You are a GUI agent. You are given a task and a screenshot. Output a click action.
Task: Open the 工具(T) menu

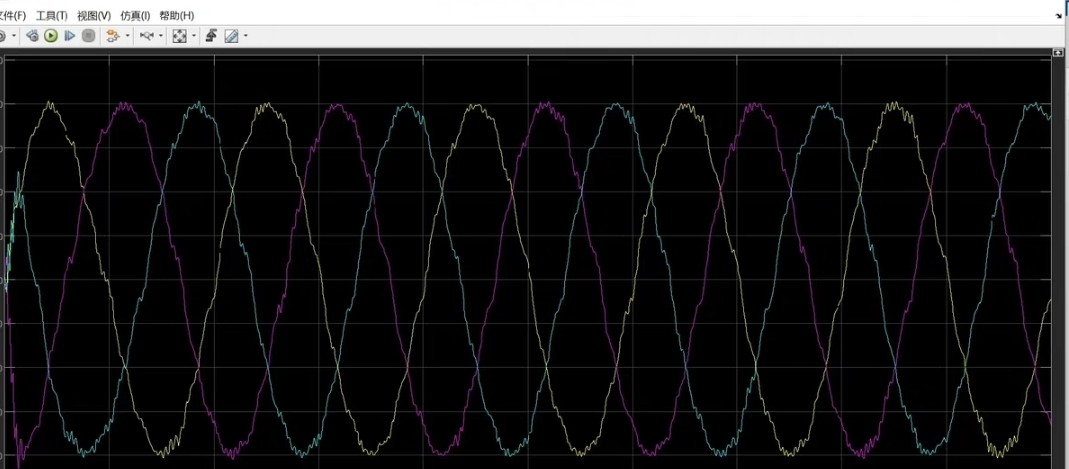click(52, 16)
